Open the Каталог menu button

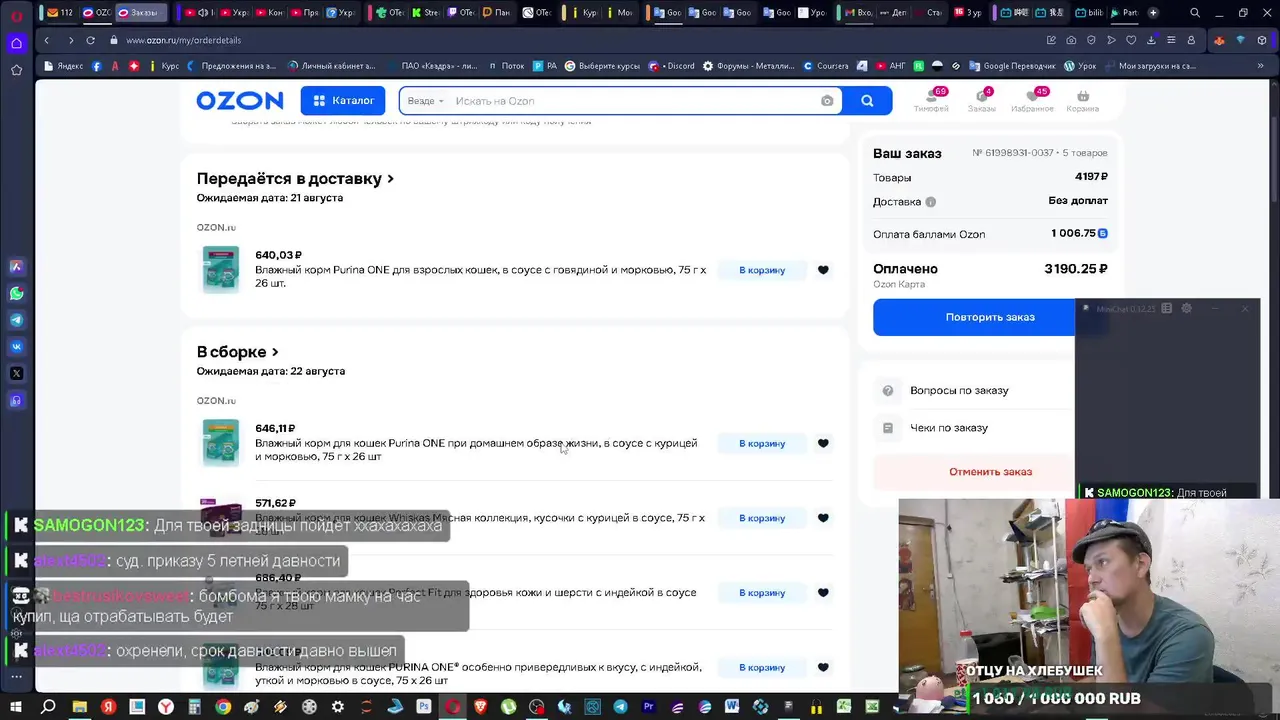click(343, 101)
